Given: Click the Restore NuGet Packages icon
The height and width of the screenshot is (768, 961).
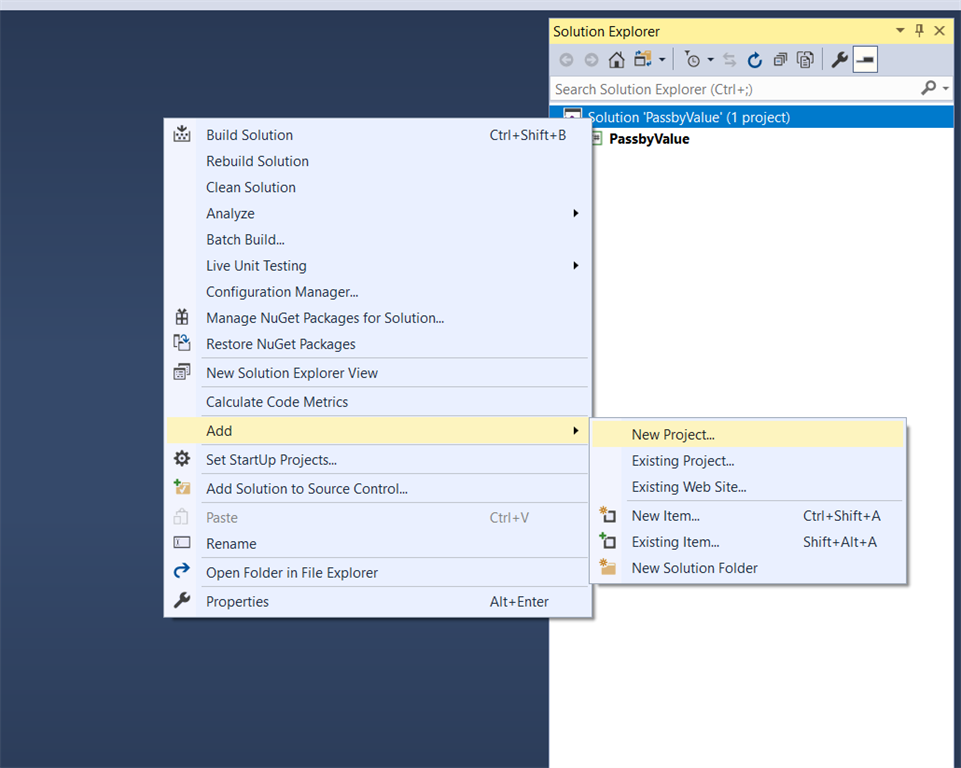Looking at the screenshot, I should [x=182, y=343].
